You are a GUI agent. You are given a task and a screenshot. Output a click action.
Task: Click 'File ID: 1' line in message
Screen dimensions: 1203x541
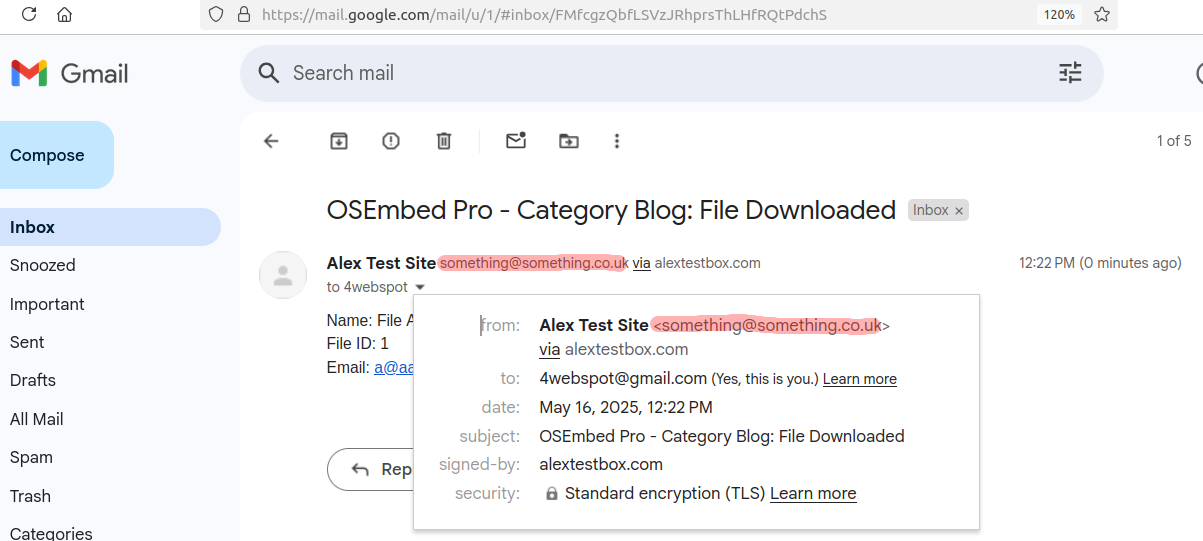click(x=357, y=343)
